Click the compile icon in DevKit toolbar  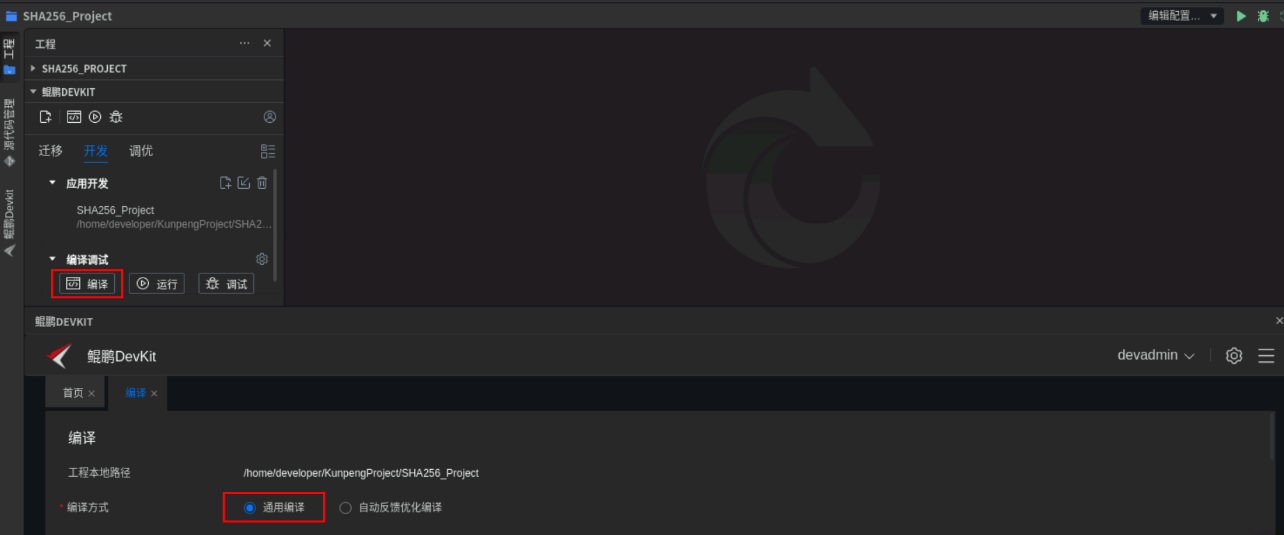[74, 117]
